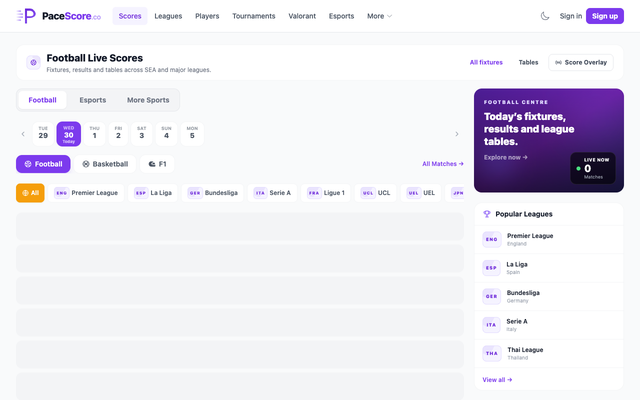The image size is (640, 400).
Task: Open the Score Overlay button
Action: click(x=581, y=62)
